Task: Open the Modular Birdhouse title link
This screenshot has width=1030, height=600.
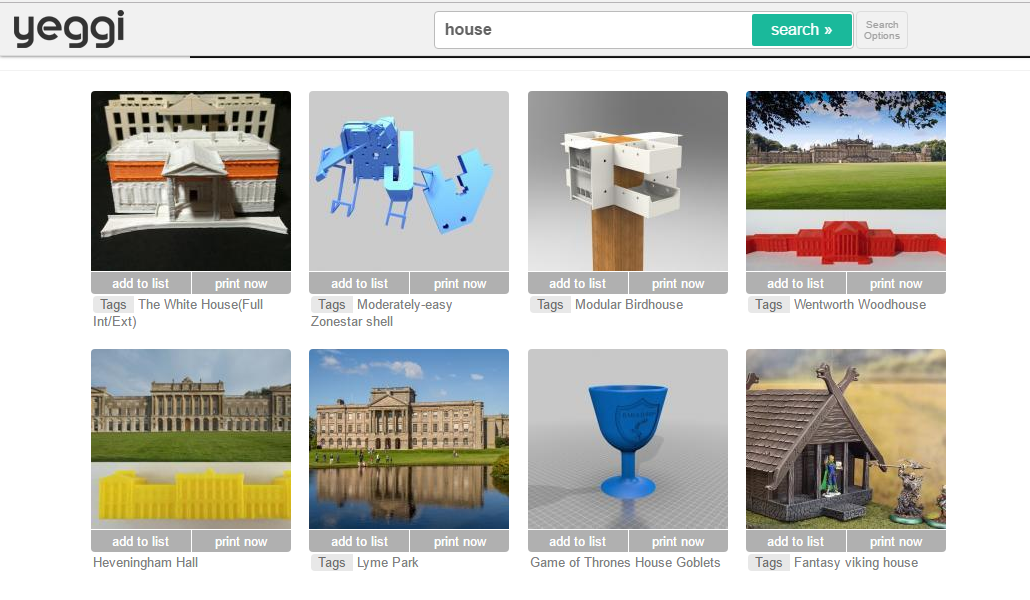Action: (x=629, y=305)
